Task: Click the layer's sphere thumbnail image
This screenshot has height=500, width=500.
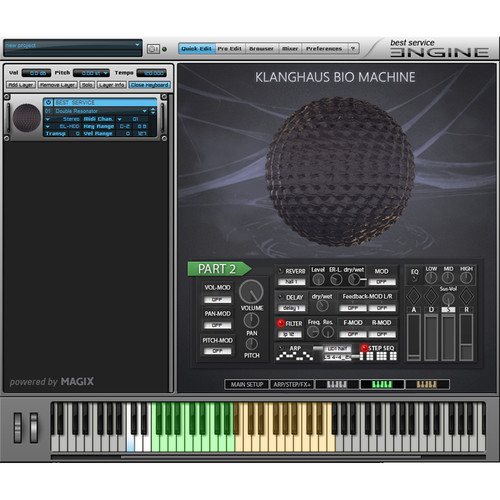Action: (26, 118)
